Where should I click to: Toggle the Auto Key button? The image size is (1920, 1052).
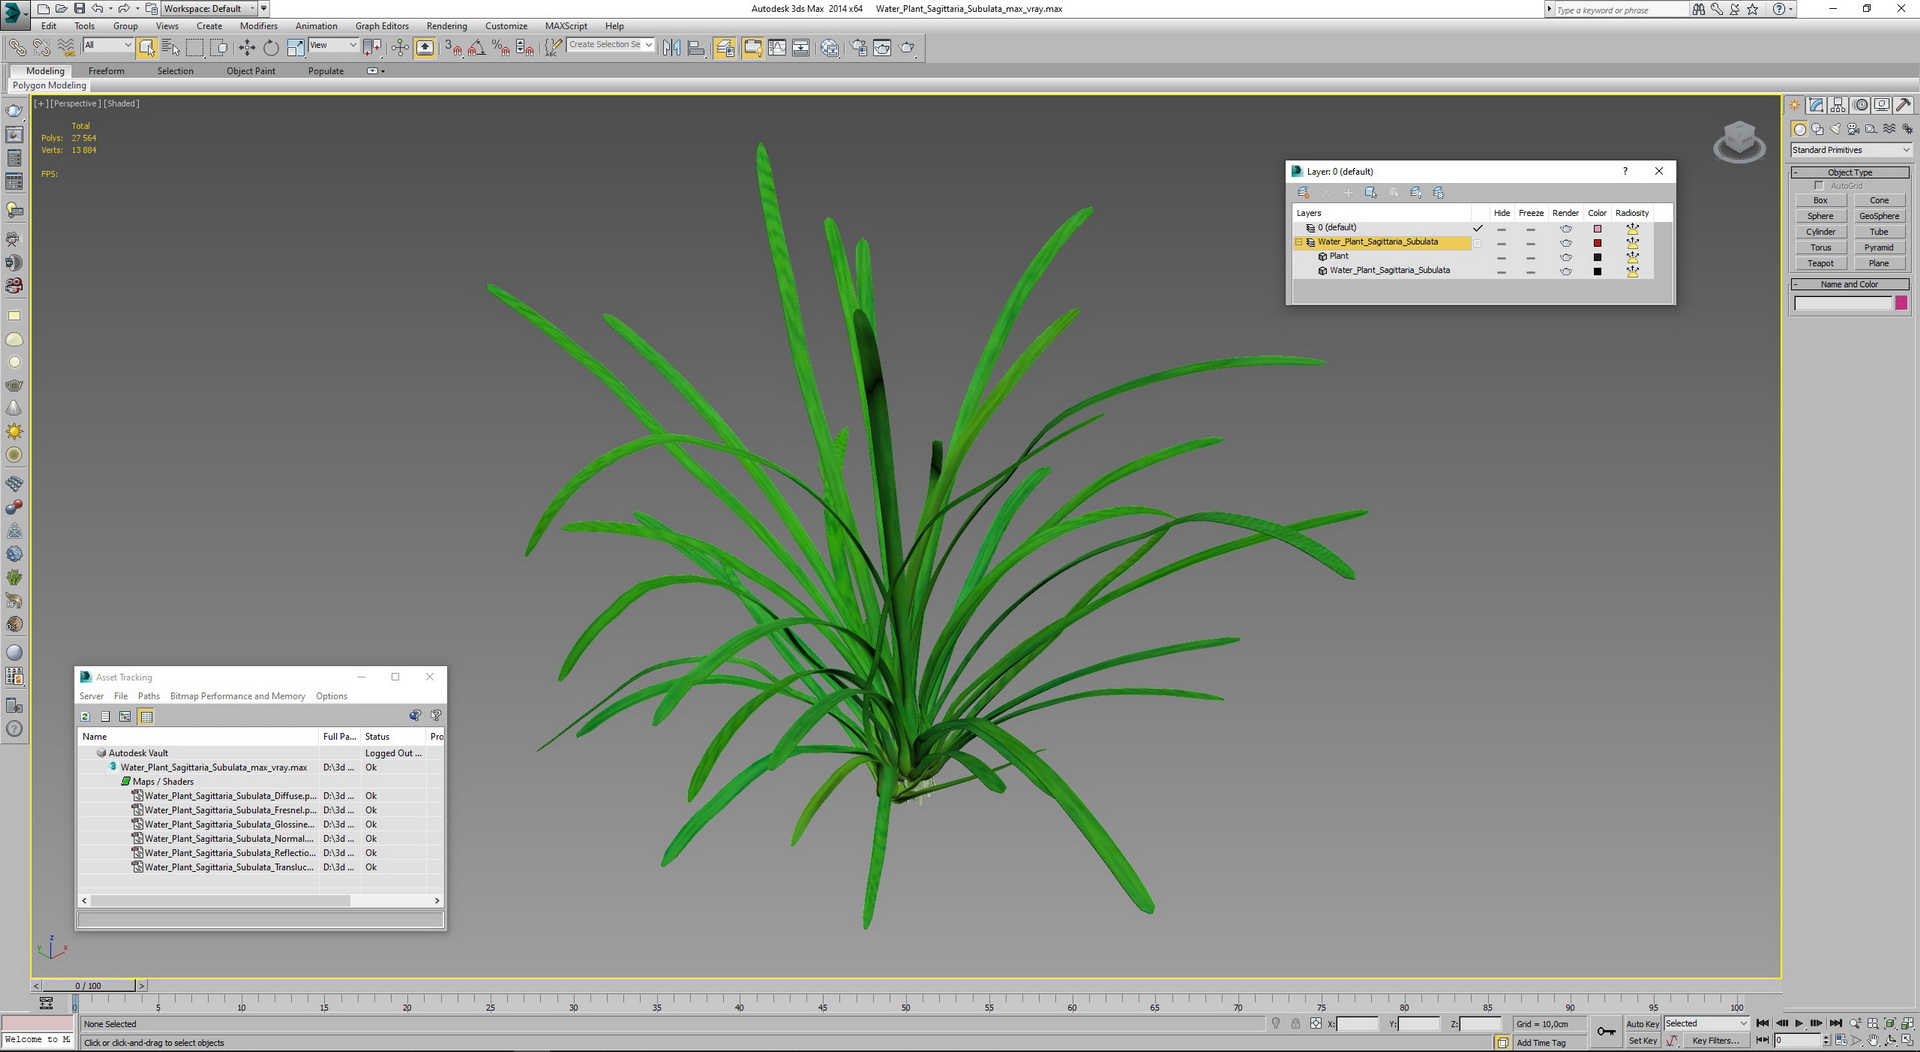click(1642, 1024)
